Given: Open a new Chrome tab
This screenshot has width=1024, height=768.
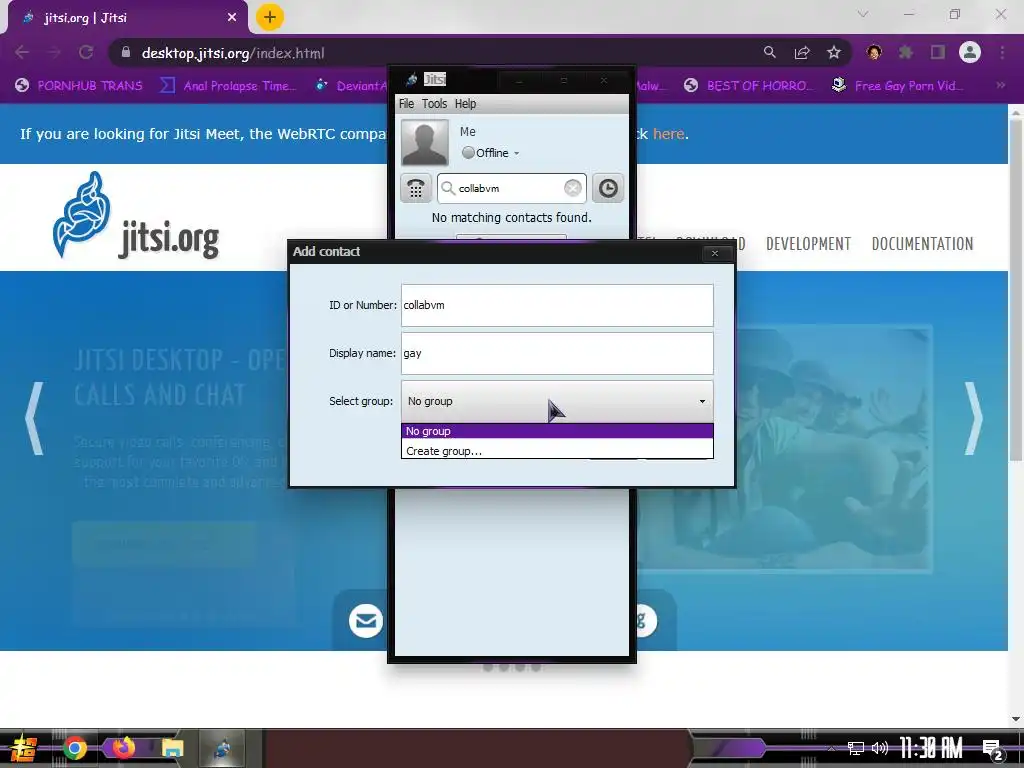Looking at the screenshot, I should [270, 17].
